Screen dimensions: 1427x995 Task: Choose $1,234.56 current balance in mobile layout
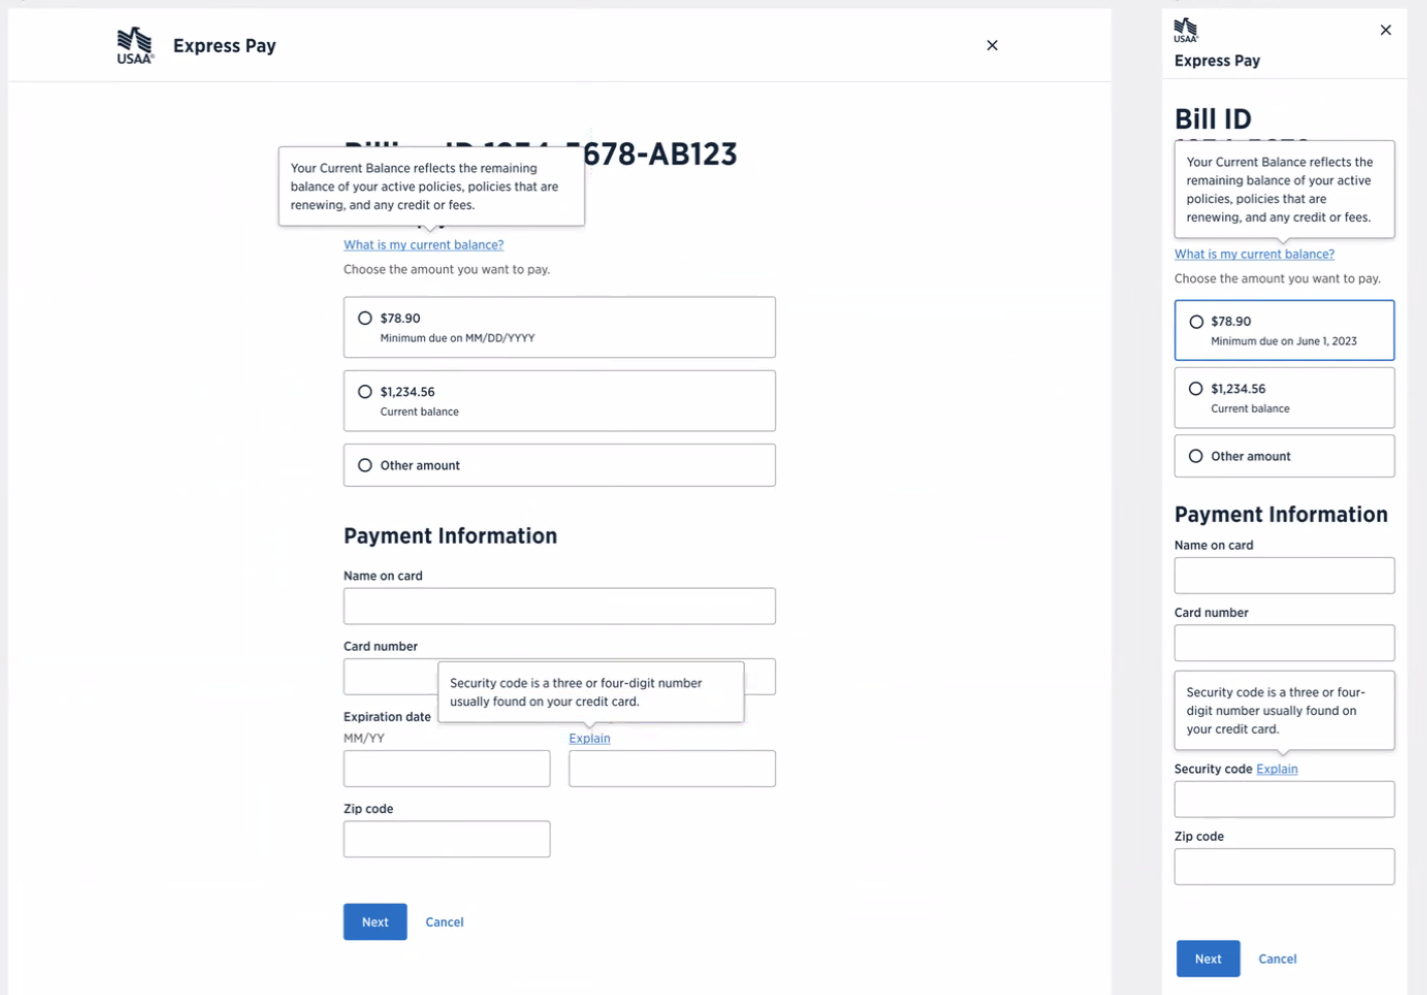[x=1196, y=389]
